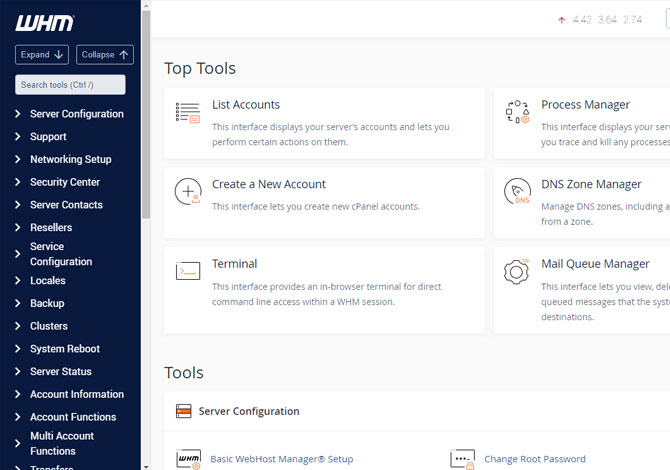
Task: Open the List Accounts icon
Action: click(x=188, y=113)
